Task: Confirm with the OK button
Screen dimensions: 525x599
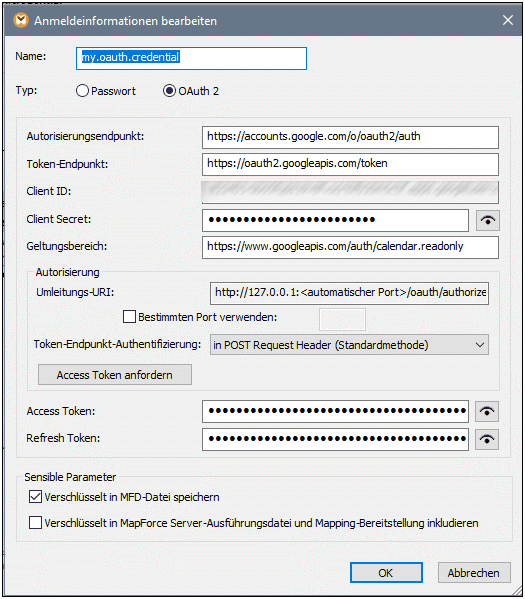Action: coord(386,573)
